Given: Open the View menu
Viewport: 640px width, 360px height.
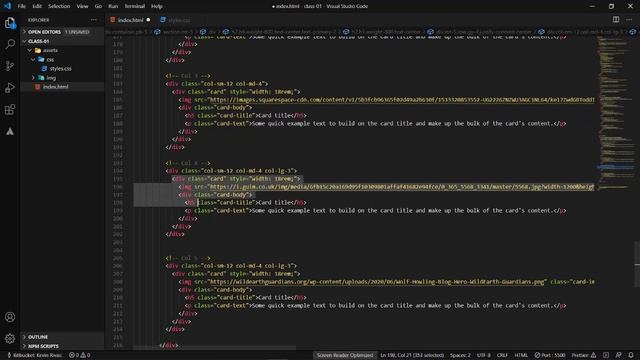Looking at the screenshot, I should pyautogui.click(x=82, y=6).
